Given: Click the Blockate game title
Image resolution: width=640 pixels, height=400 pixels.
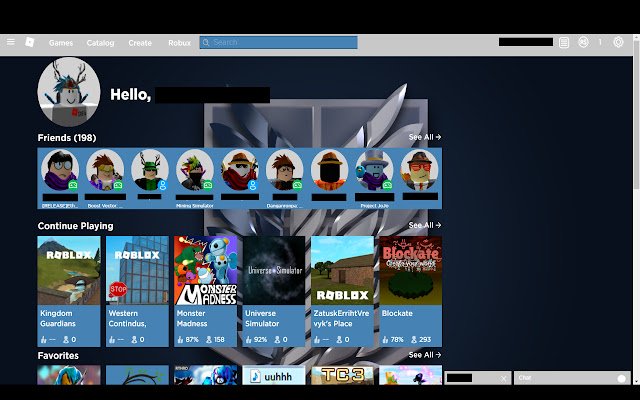Looking at the screenshot, I should pyautogui.click(x=397, y=313).
